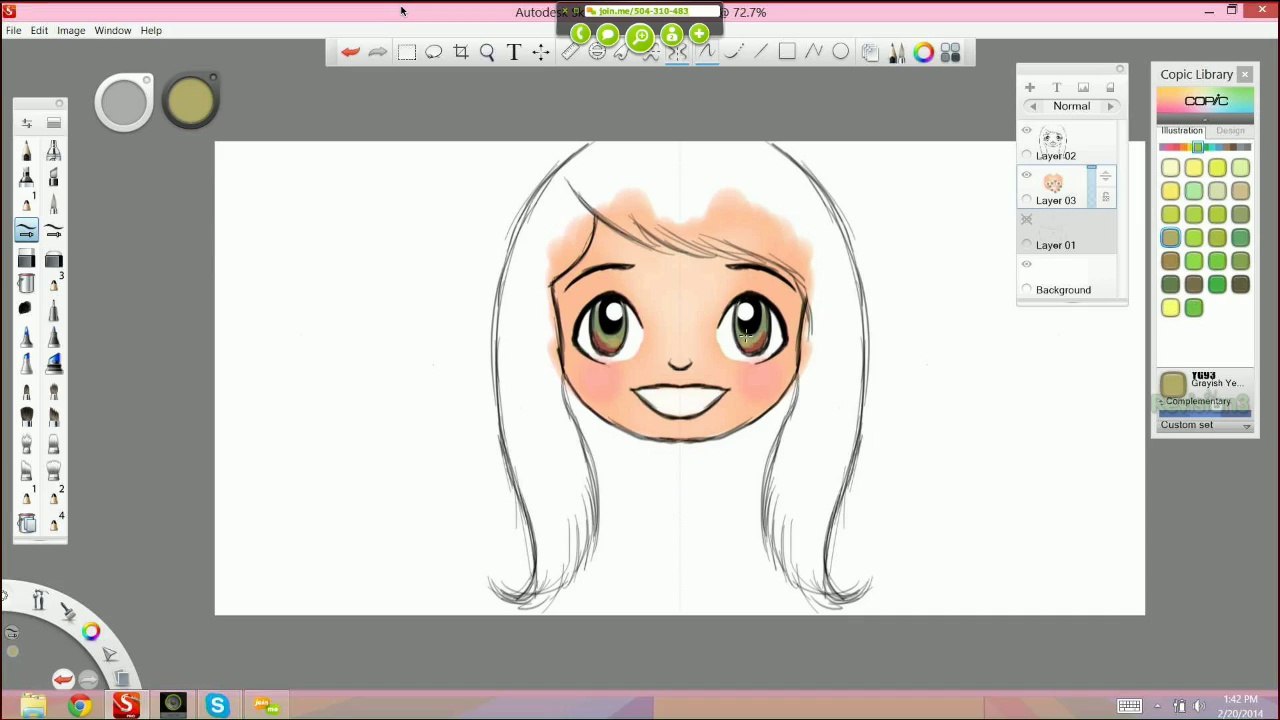1280x720 pixels.
Task: Hide Layer 02 using its eye icon
Action: [1026, 131]
